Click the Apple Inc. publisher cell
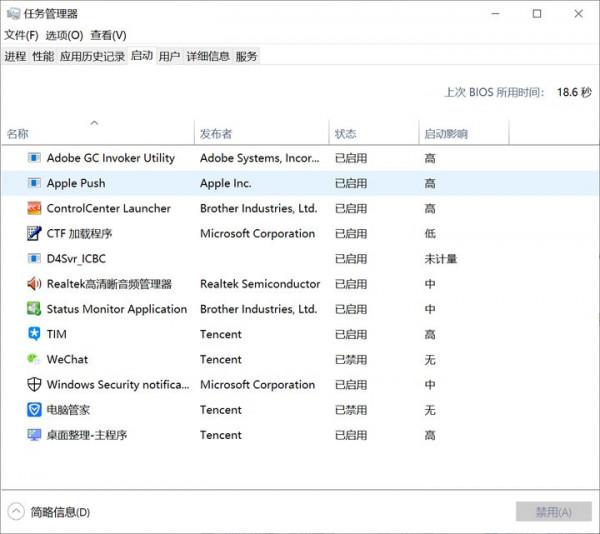This screenshot has width=600, height=534. [x=226, y=183]
